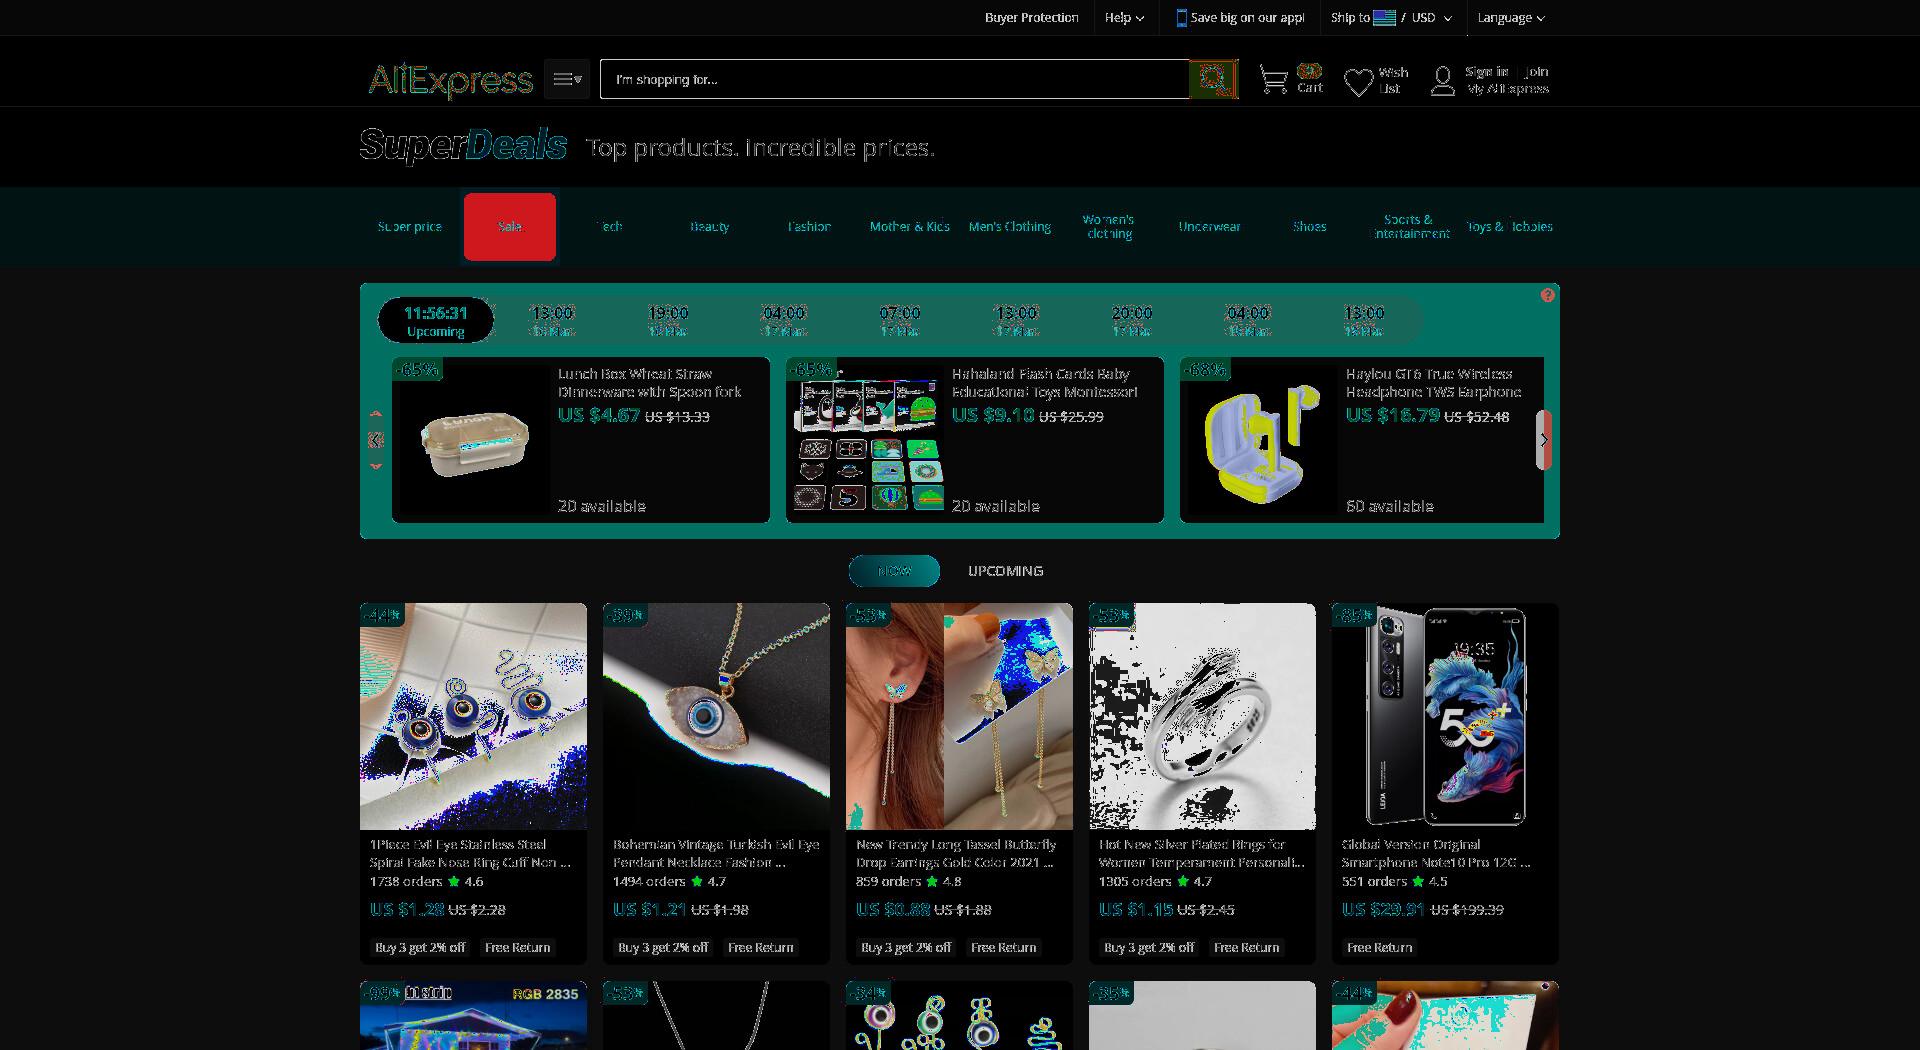Open the Wish List heart icon
This screenshot has height=1050, width=1920.
click(1357, 81)
